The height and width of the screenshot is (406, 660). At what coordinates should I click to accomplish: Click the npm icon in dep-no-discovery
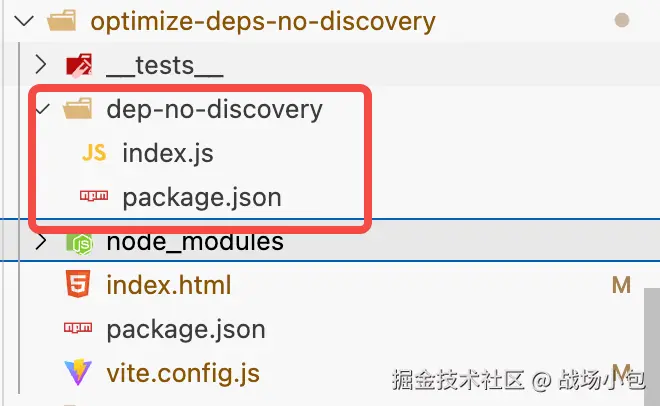[x=94, y=197]
